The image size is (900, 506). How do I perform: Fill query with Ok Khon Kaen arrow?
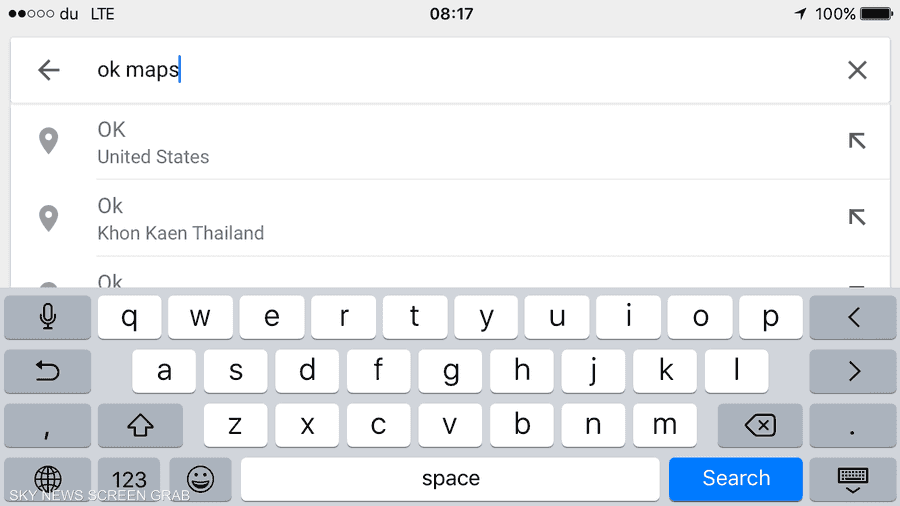pyautogui.click(x=857, y=217)
